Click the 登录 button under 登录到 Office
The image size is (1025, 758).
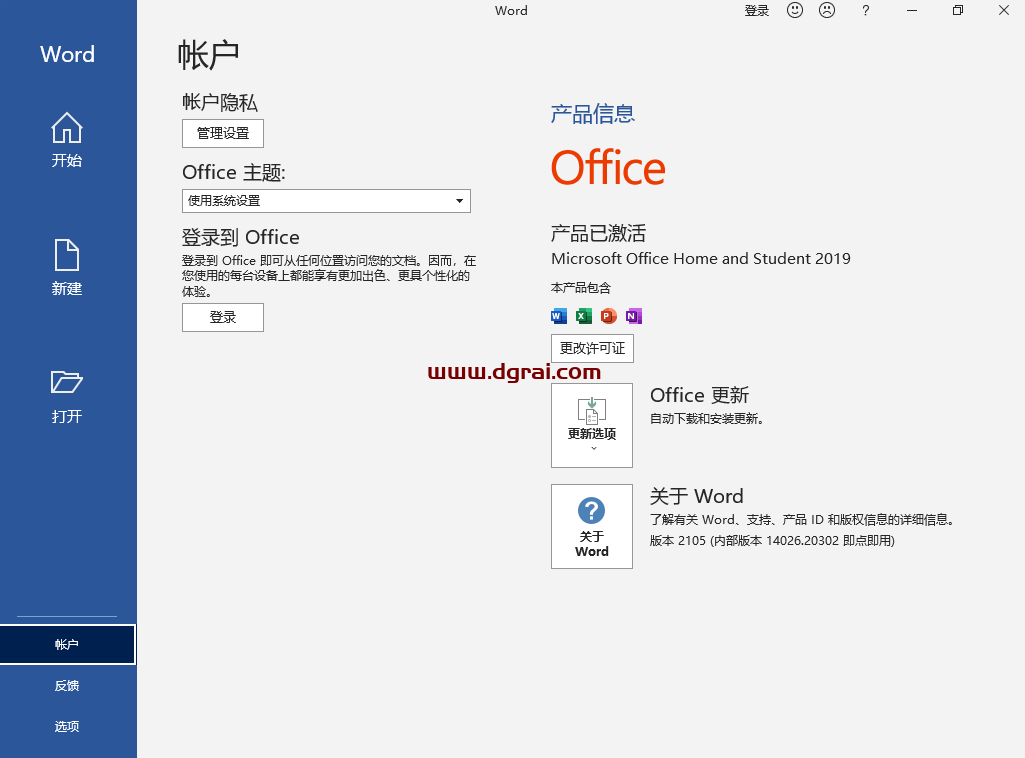(223, 318)
